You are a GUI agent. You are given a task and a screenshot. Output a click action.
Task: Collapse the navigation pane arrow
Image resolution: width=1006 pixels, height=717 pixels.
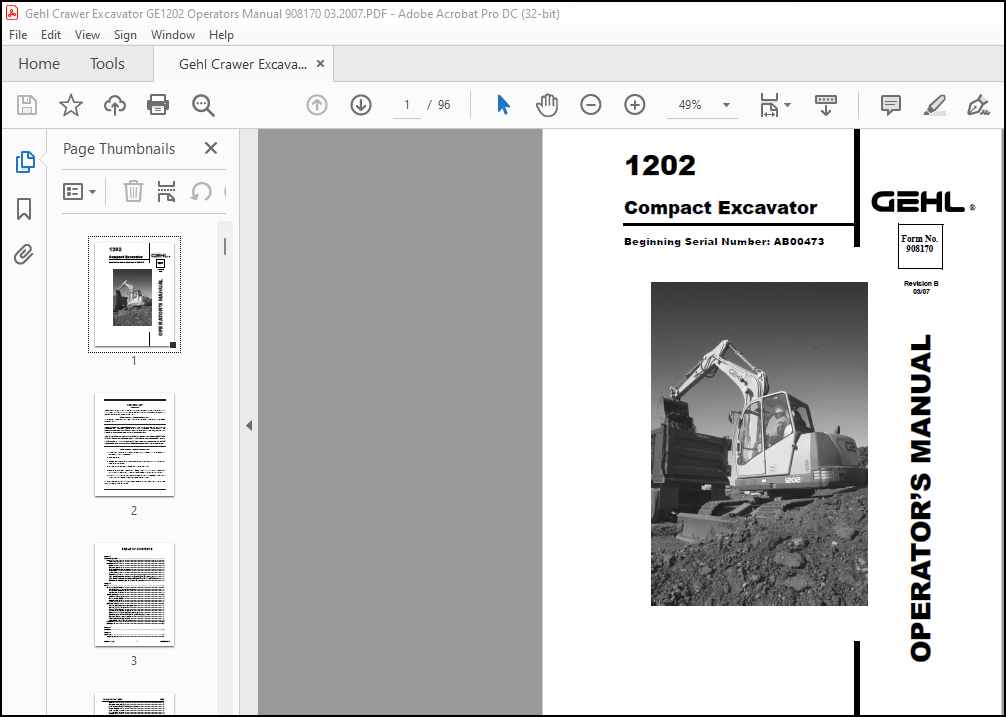coord(249,425)
